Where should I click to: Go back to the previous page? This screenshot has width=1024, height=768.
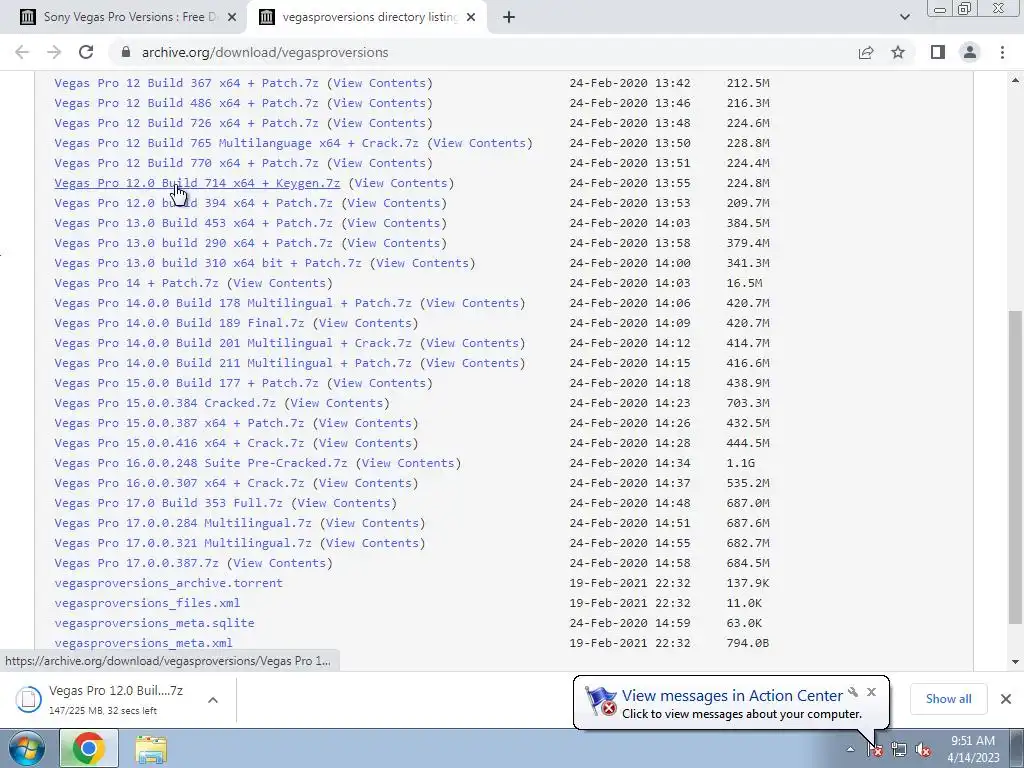(x=22, y=52)
